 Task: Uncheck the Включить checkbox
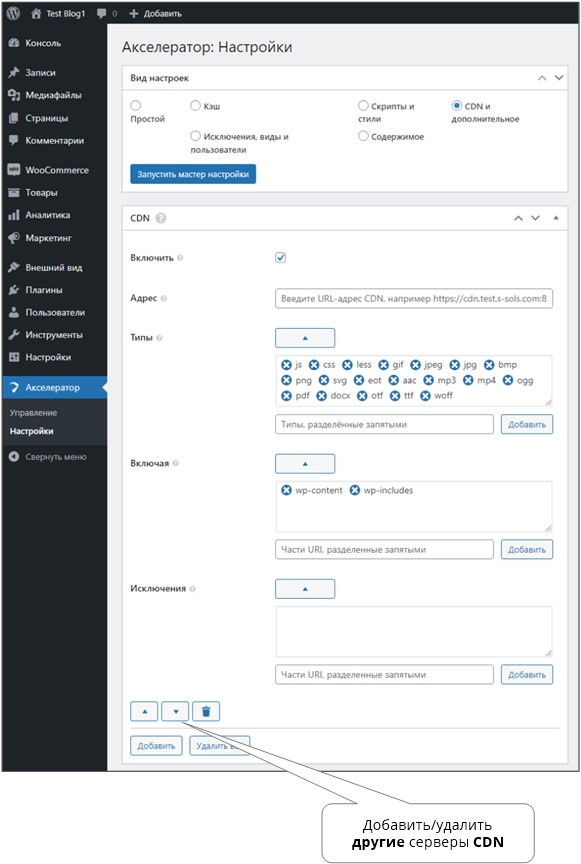point(281,257)
